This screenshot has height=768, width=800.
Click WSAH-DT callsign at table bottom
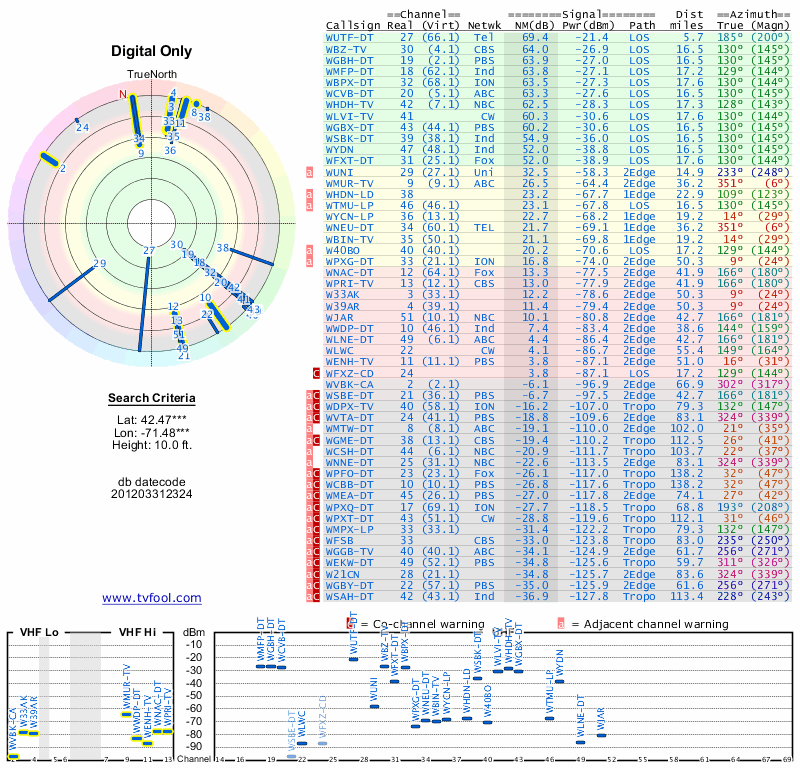[x=349, y=597]
